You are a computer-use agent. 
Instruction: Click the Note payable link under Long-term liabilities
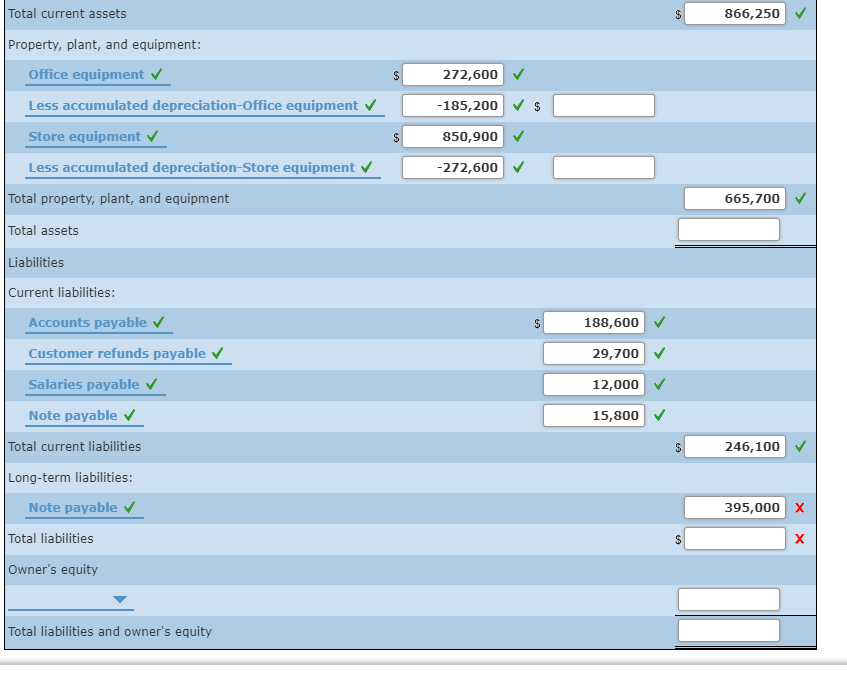(x=75, y=507)
